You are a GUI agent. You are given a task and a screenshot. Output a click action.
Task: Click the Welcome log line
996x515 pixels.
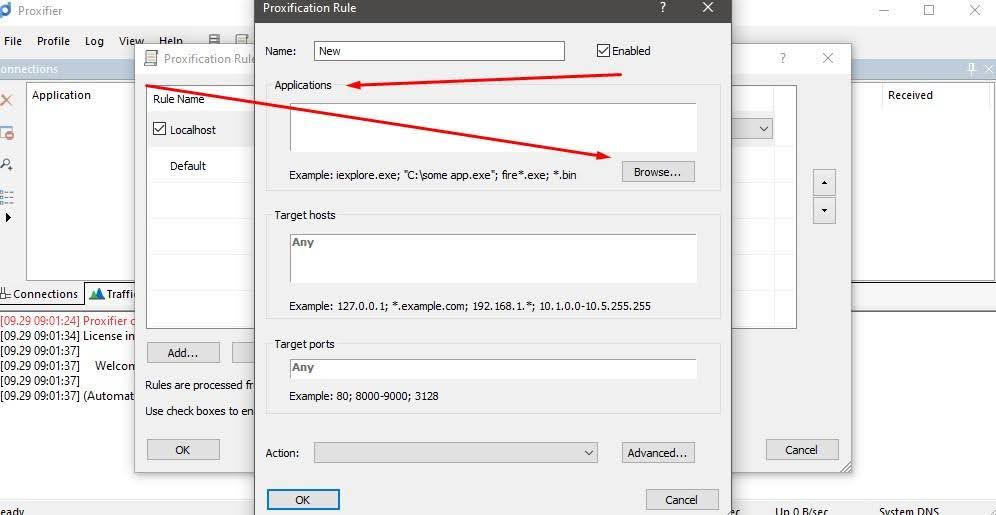click(67, 366)
